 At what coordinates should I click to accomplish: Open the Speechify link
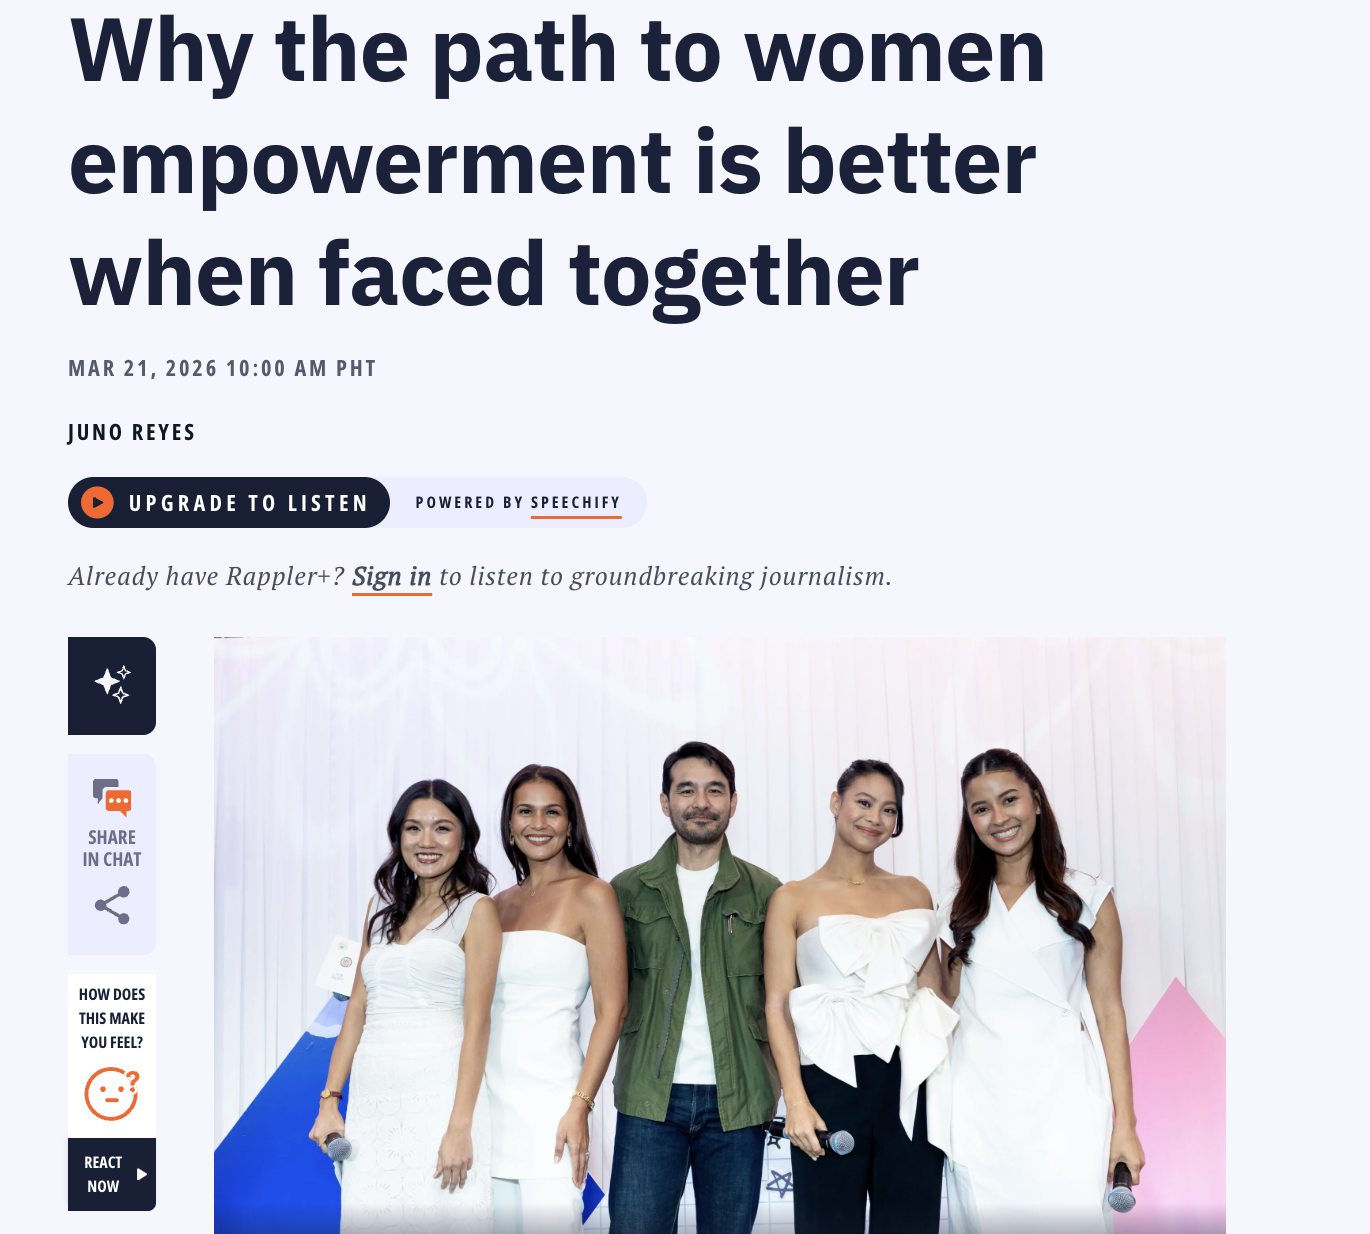[x=576, y=503]
